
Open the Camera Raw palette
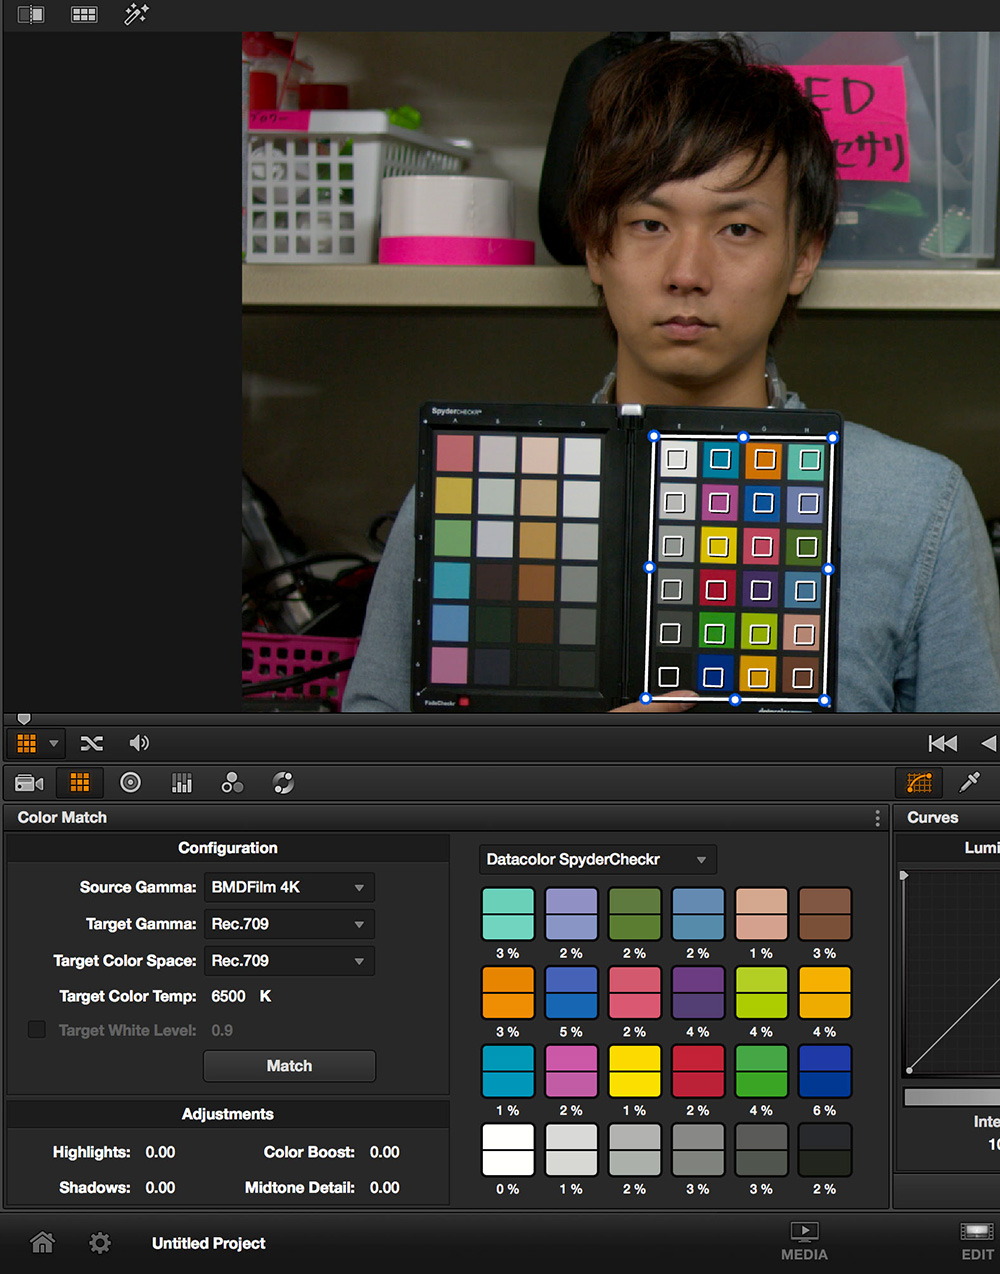pyautogui.click(x=29, y=783)
